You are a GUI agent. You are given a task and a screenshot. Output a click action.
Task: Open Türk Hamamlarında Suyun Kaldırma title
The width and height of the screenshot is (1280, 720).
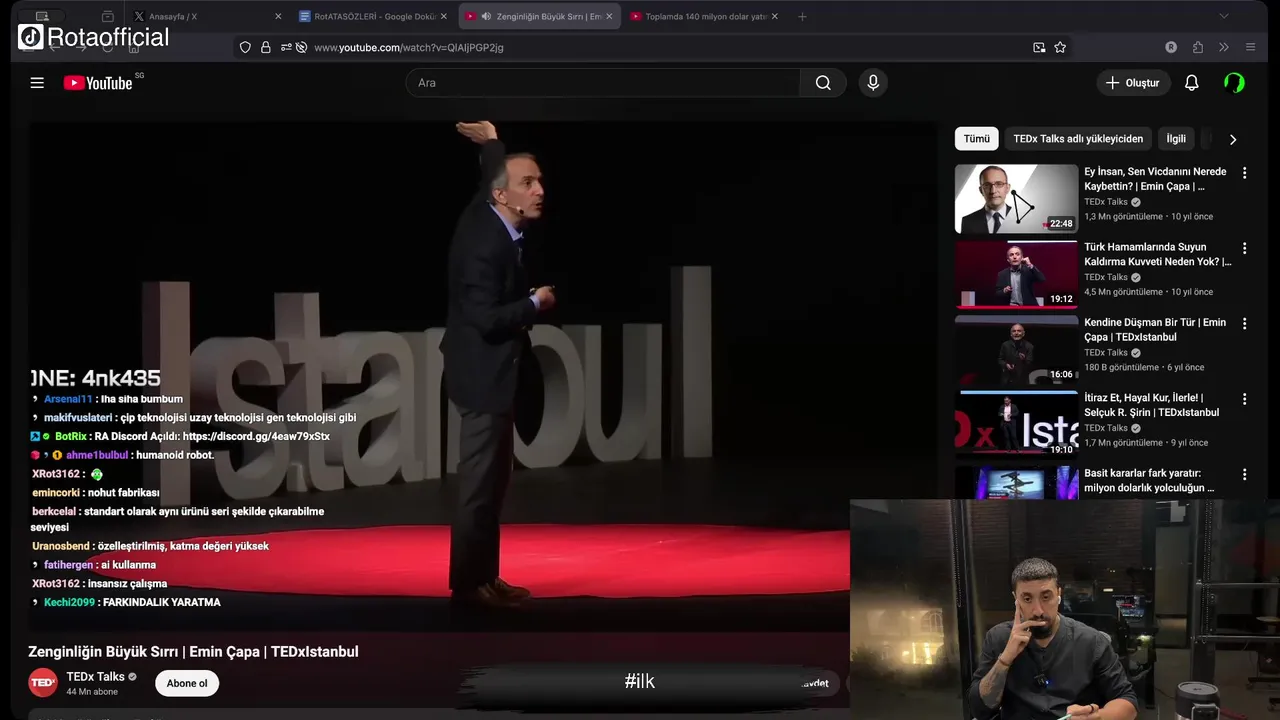coord(1158,254)
